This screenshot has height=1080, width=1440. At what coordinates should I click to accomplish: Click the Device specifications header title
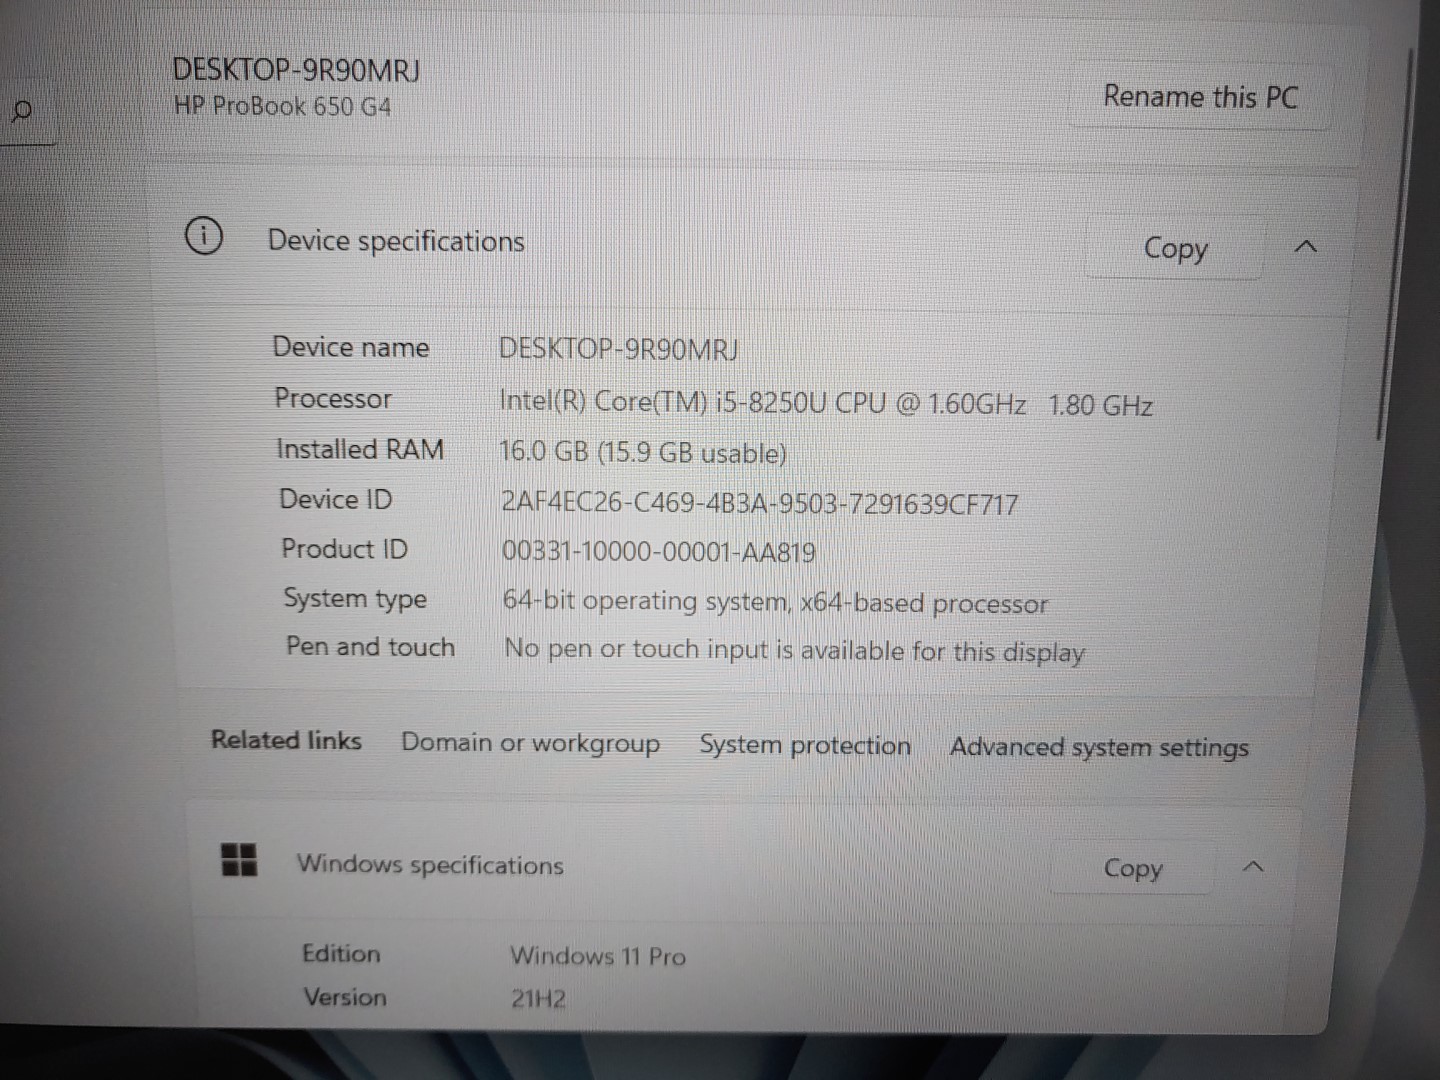(x=396, y=241)
